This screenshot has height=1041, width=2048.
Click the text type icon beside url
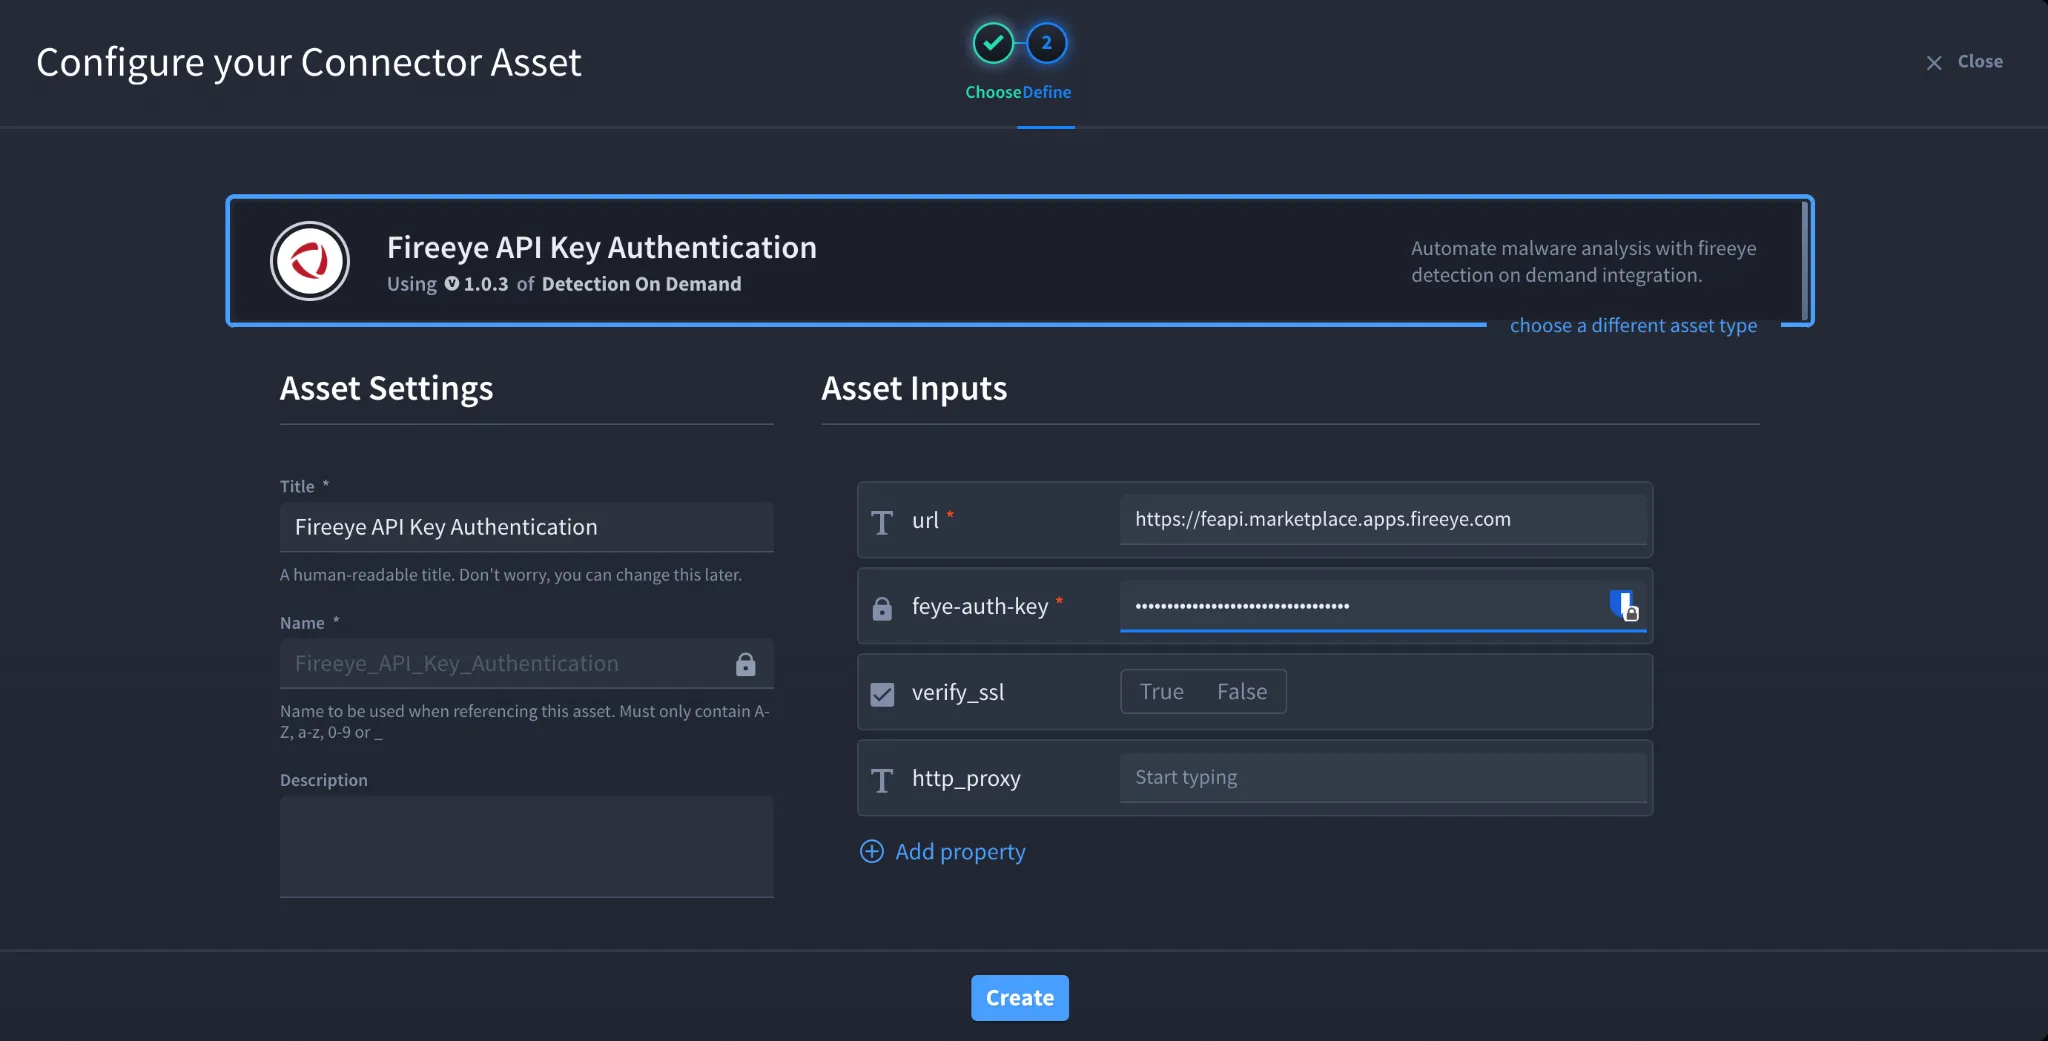coord(882,522)
